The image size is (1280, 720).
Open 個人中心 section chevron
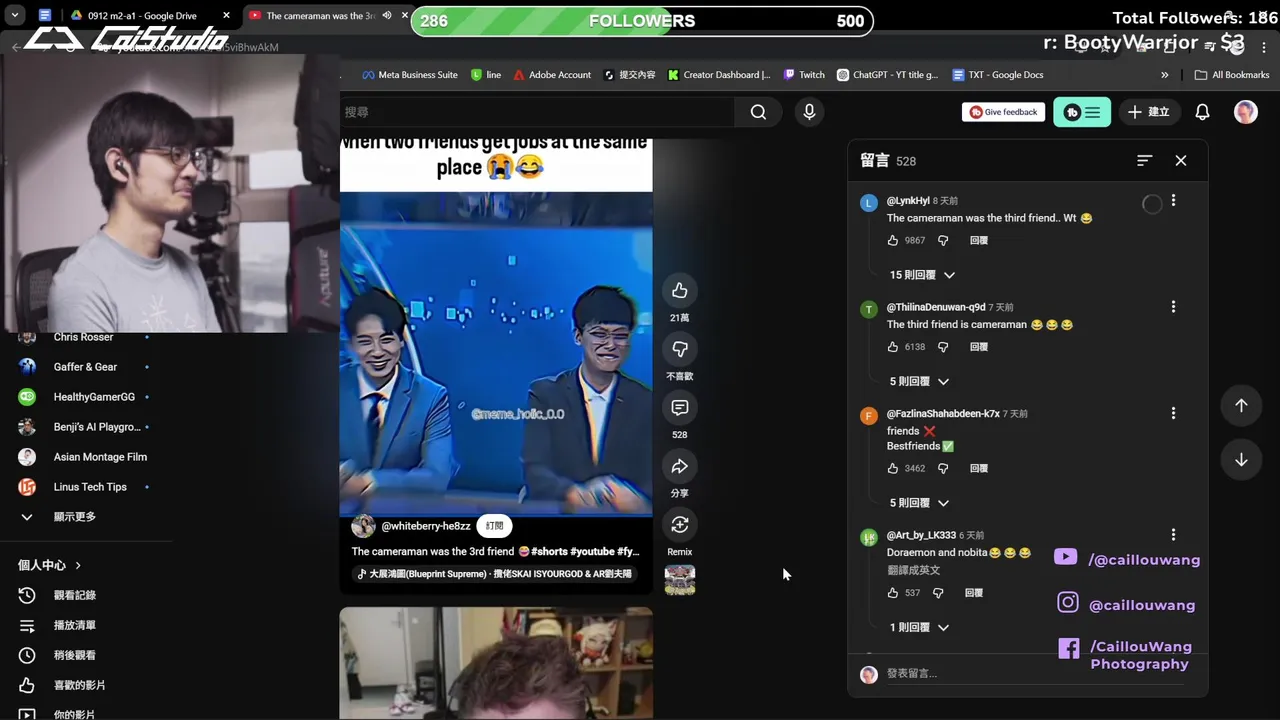pos(78,565)
